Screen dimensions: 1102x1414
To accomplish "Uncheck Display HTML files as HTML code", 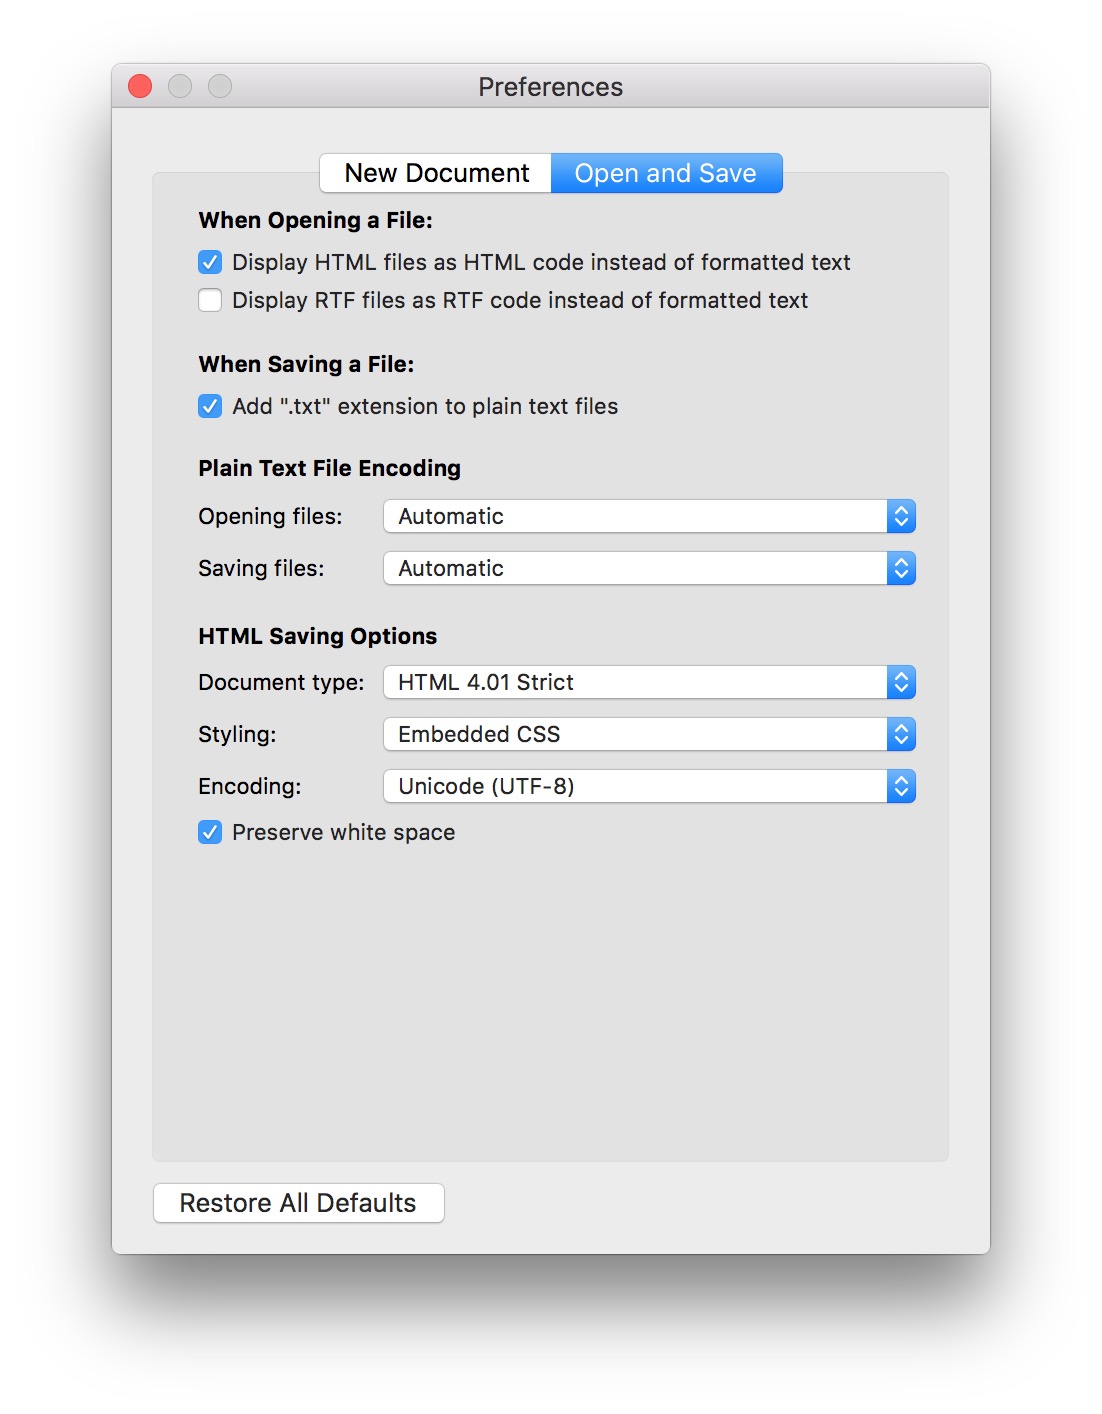I will pos(210,262).
